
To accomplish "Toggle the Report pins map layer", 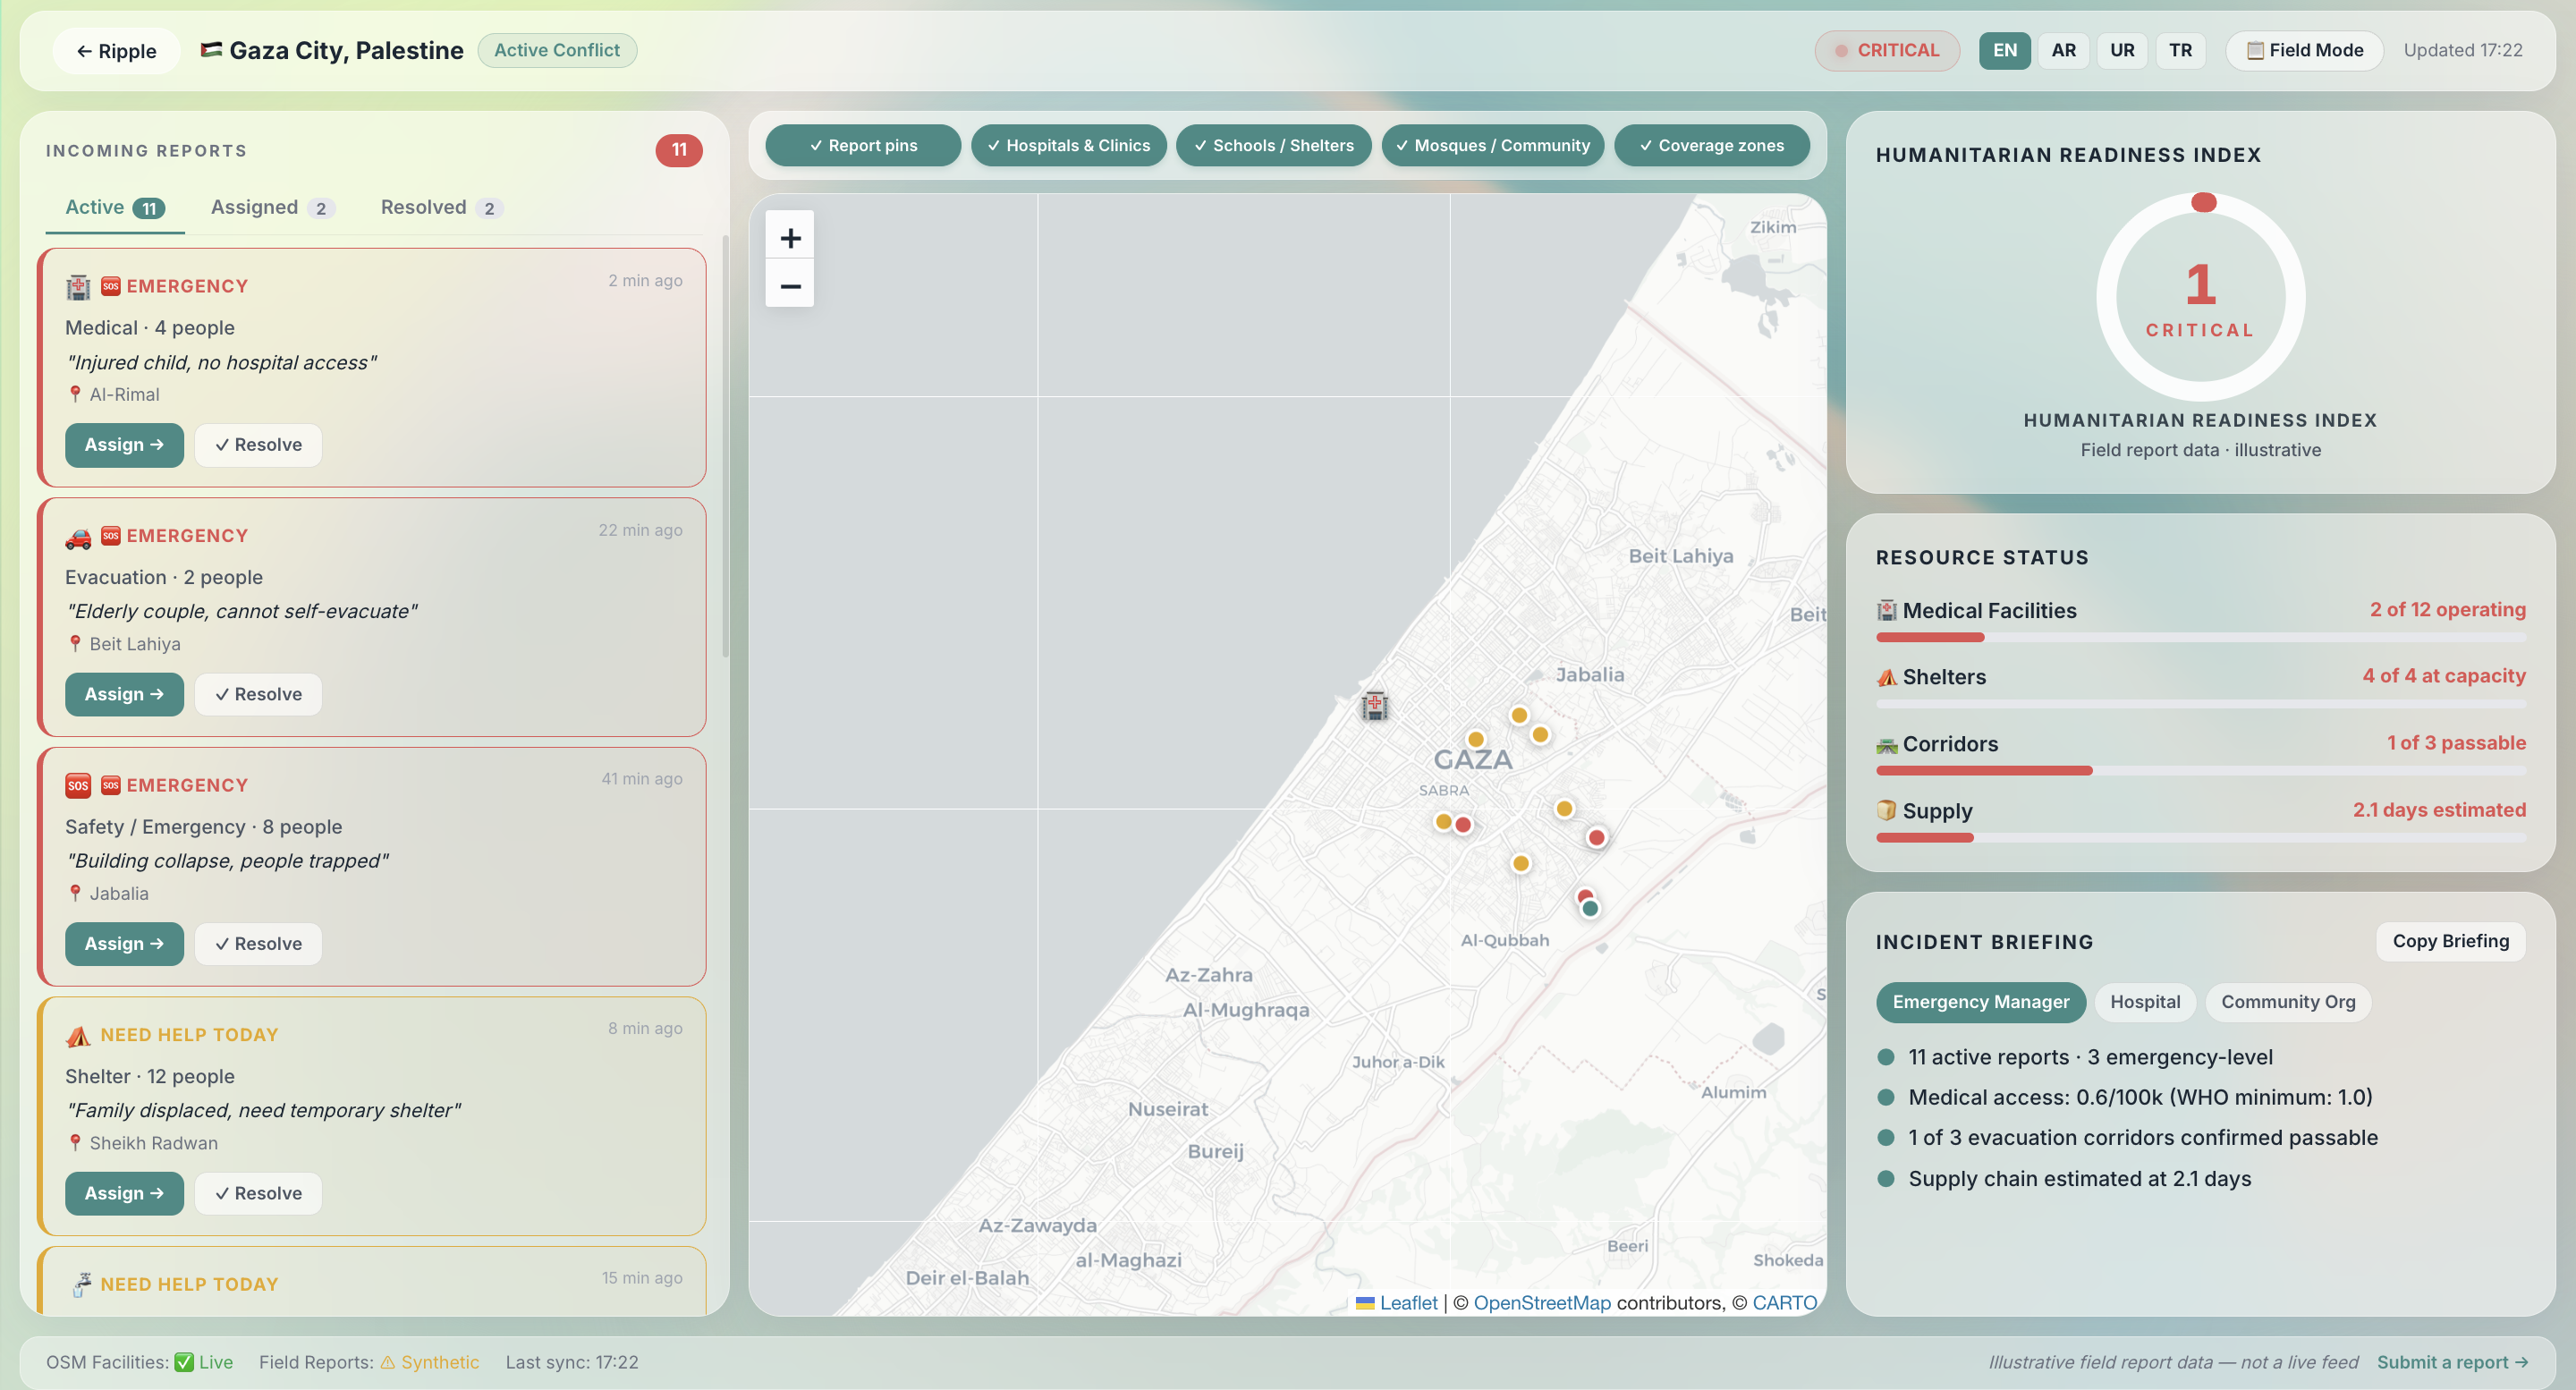I will pyautogui.click(x=862, y=145).
